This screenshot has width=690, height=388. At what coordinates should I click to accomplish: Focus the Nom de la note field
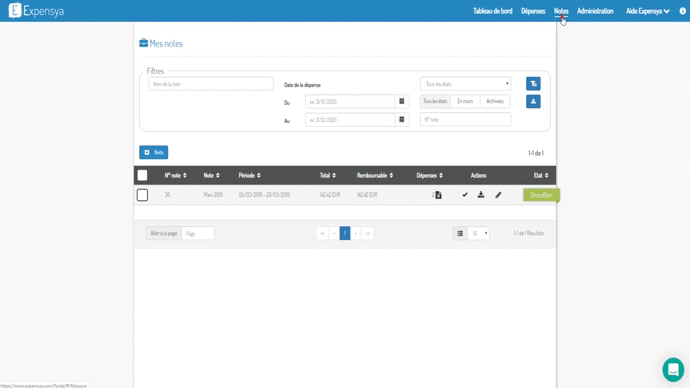211,84
